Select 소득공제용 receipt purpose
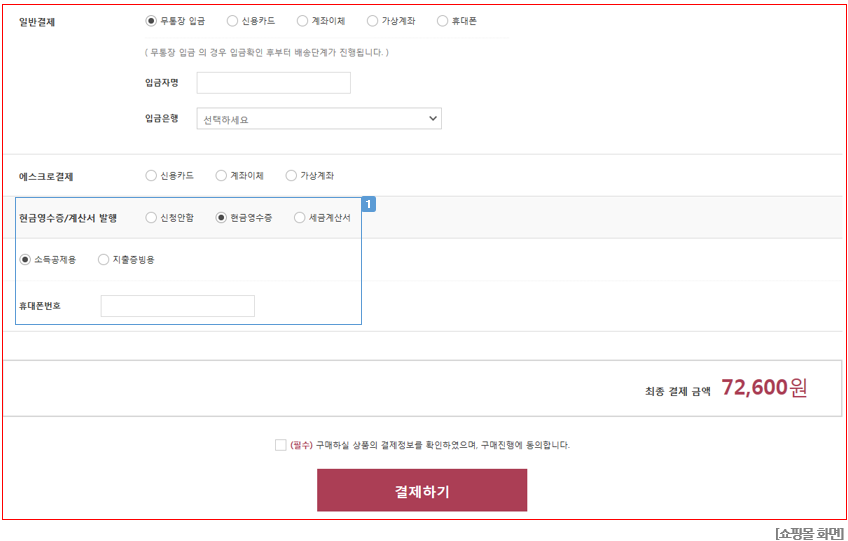848x541 pixels. pyautogui.click(x=25, y=260)
